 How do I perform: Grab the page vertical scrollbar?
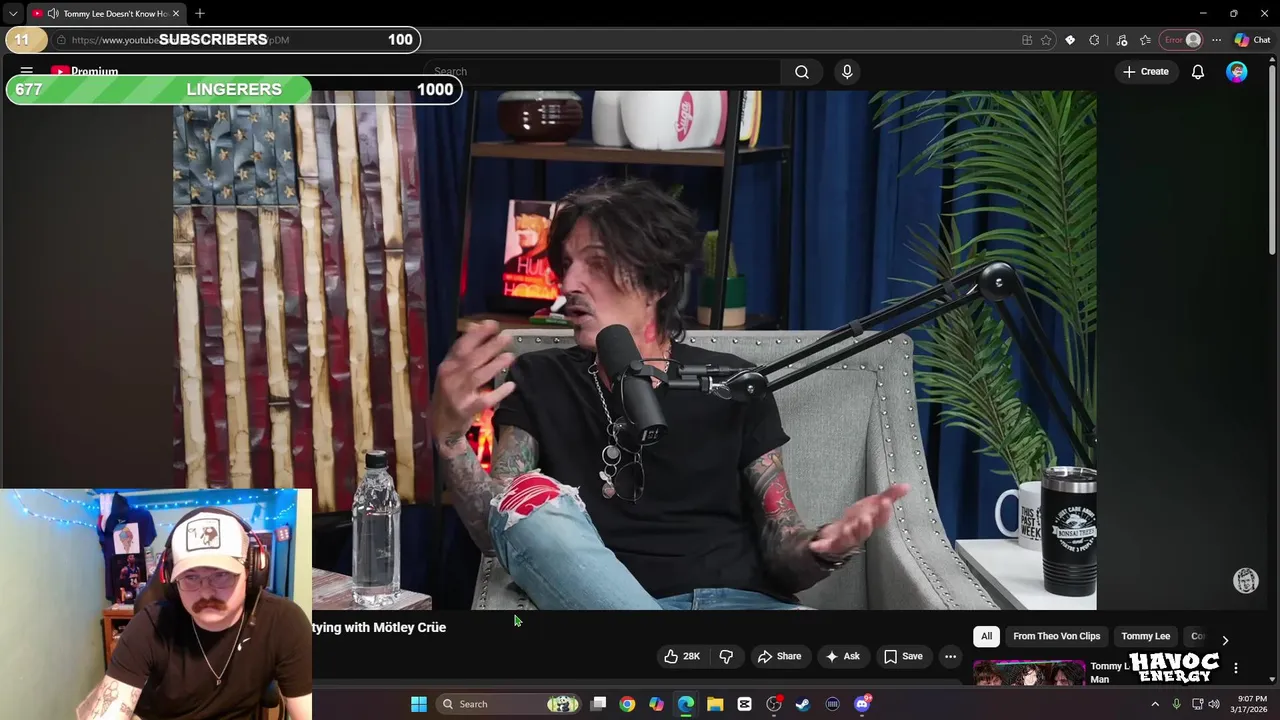coord(1273,160)
